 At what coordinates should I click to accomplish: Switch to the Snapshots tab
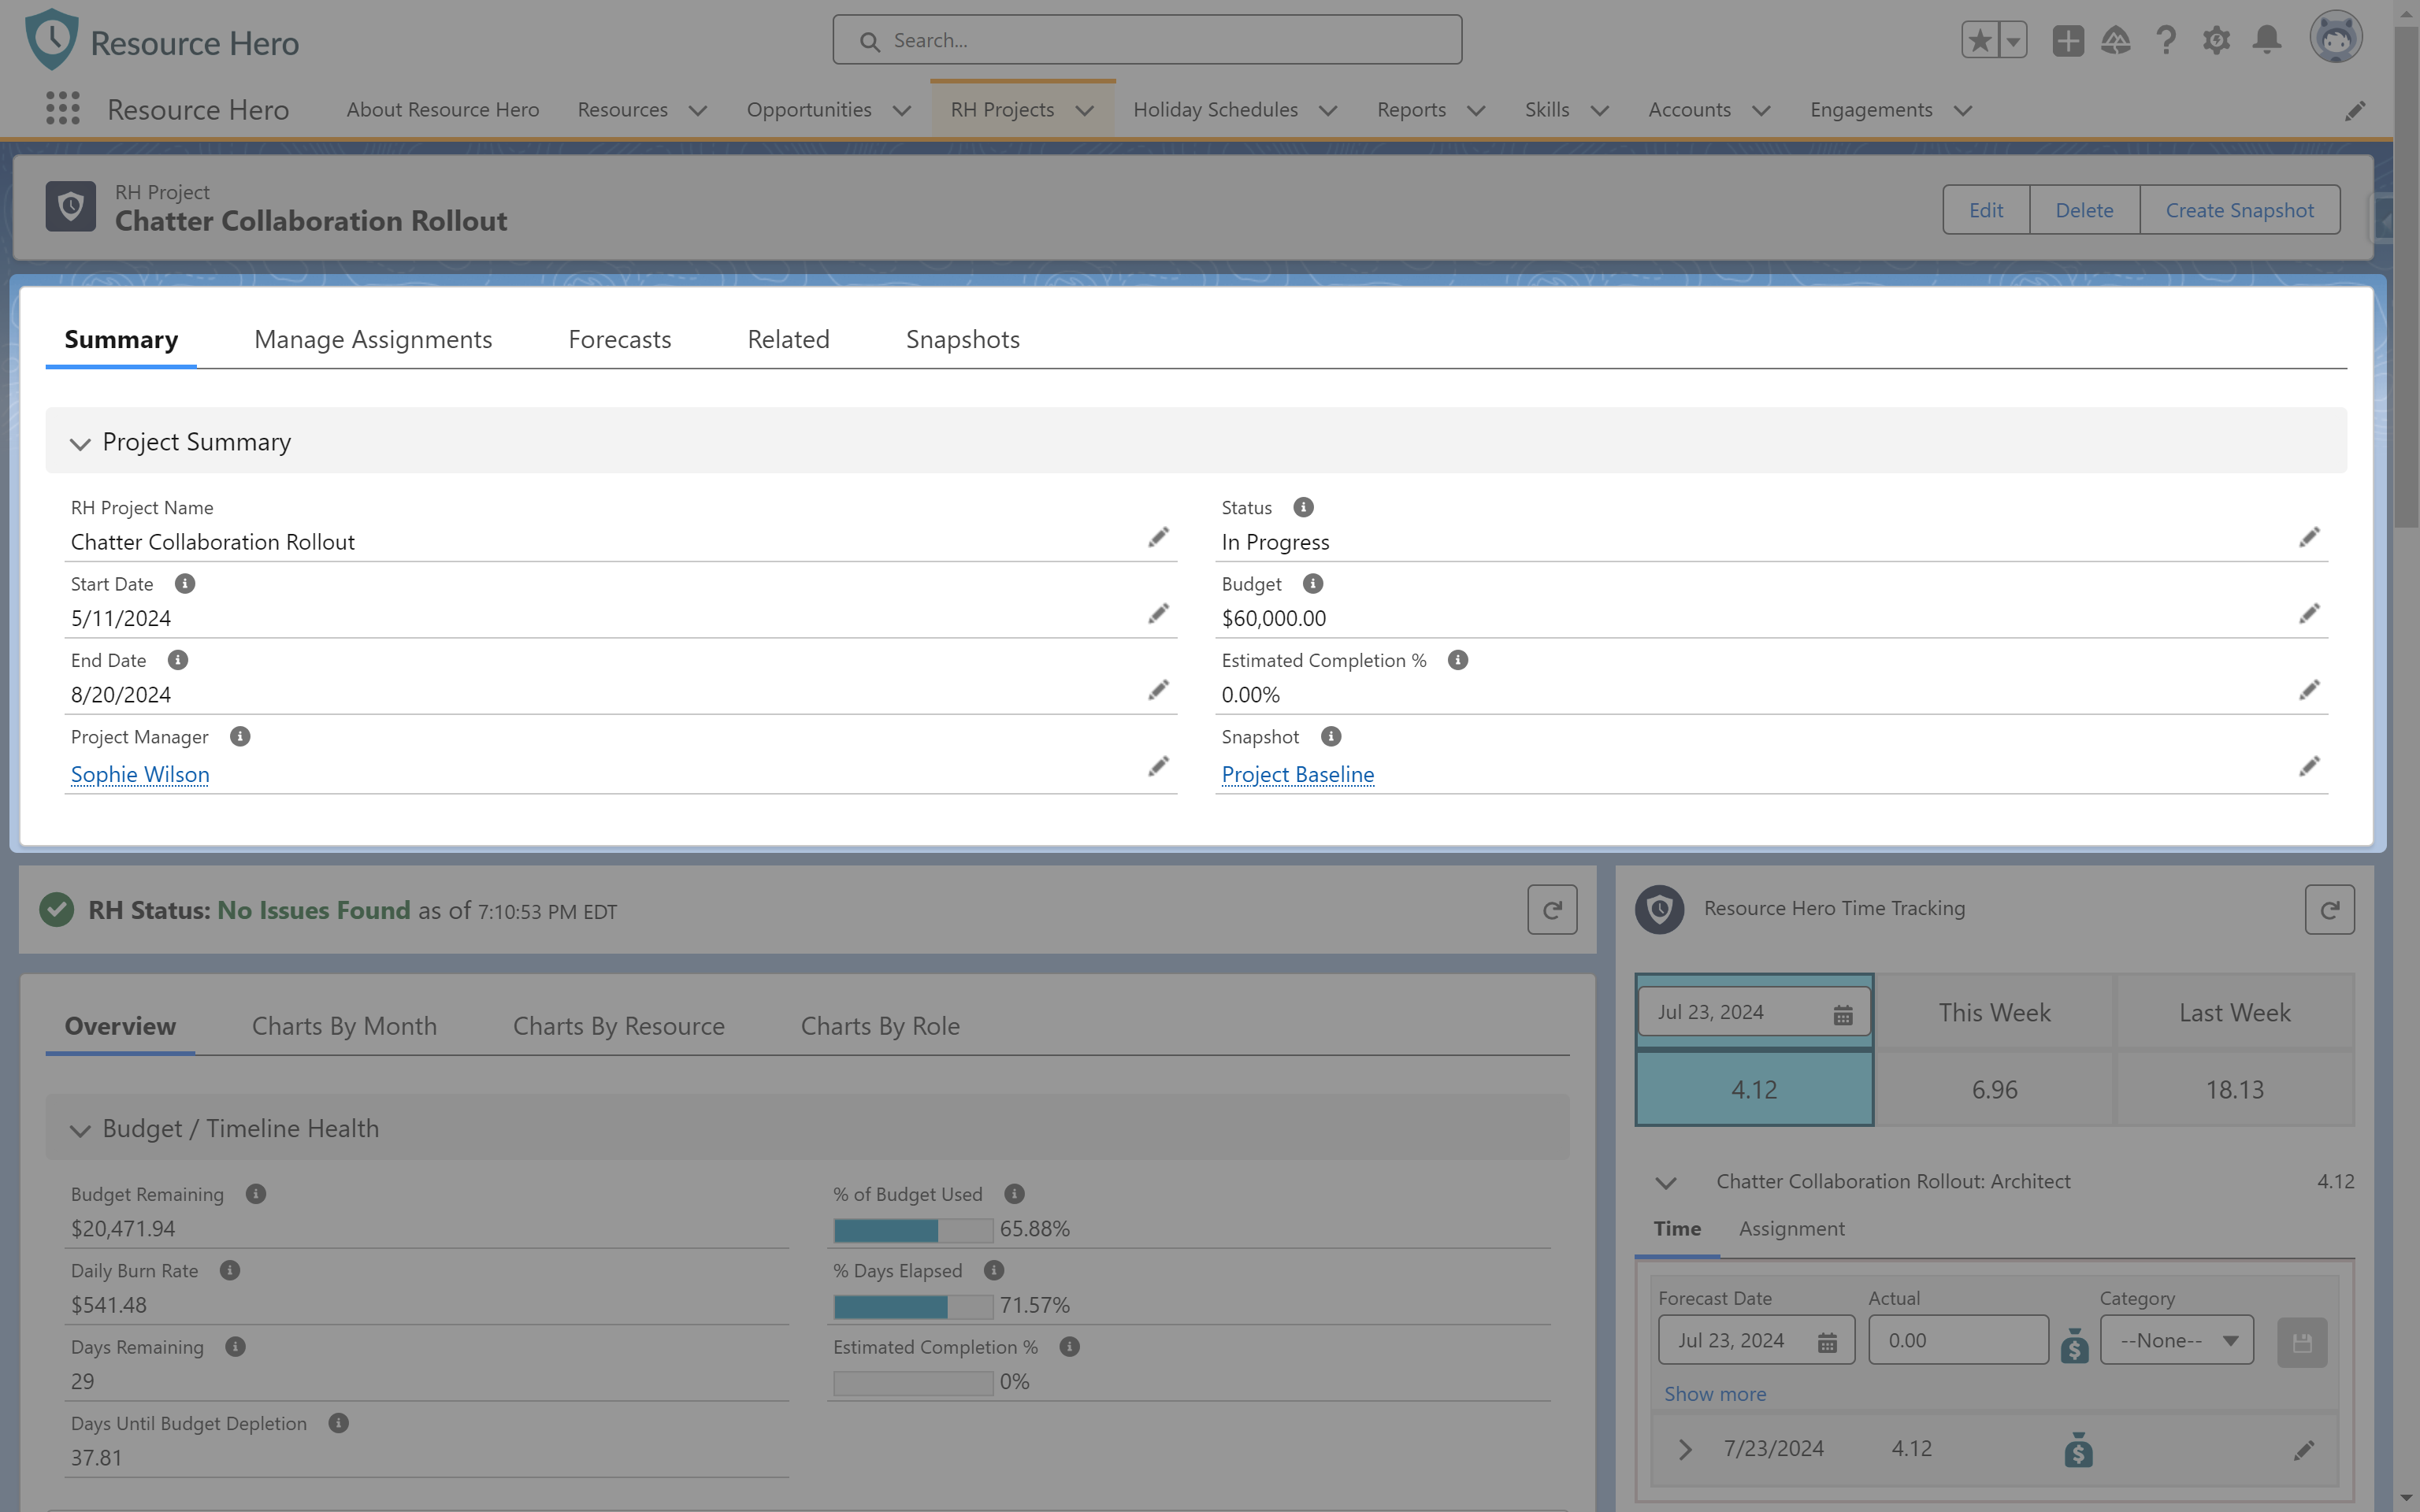tap(962, 340)
